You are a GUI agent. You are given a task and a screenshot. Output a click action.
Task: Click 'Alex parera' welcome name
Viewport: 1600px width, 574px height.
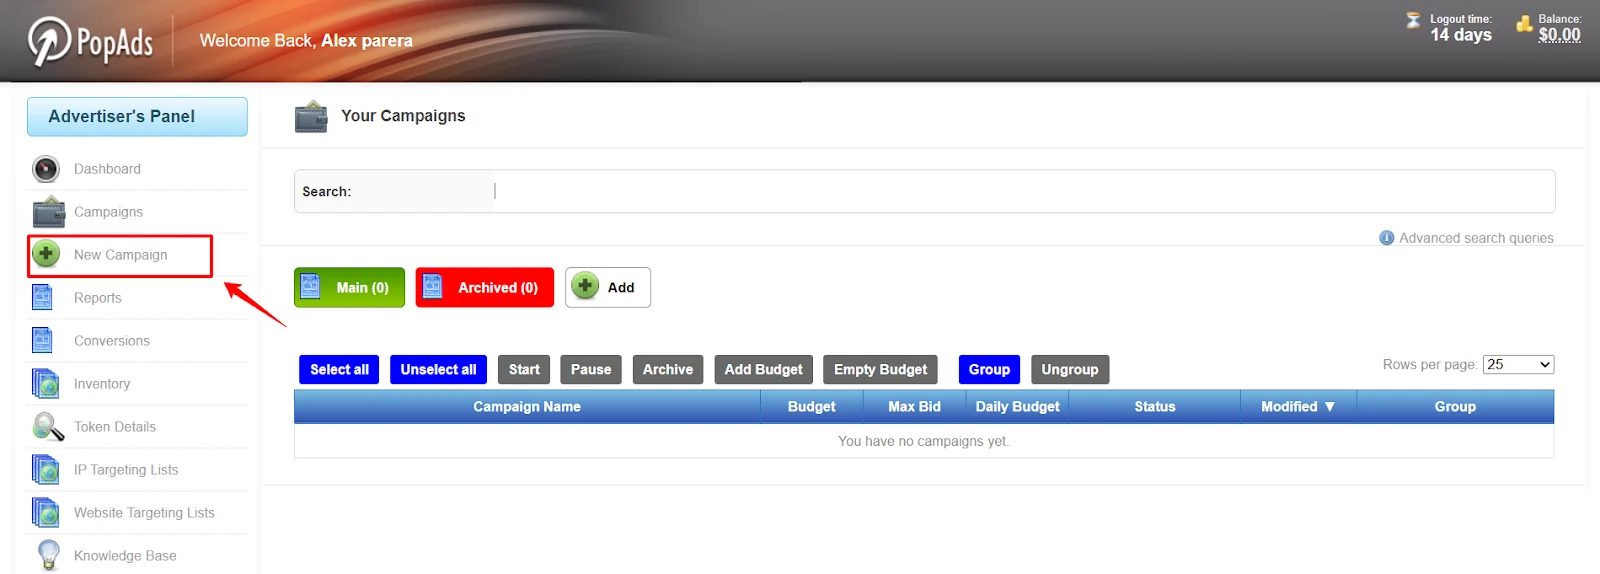pyautogui.click(x=367, y=41)
